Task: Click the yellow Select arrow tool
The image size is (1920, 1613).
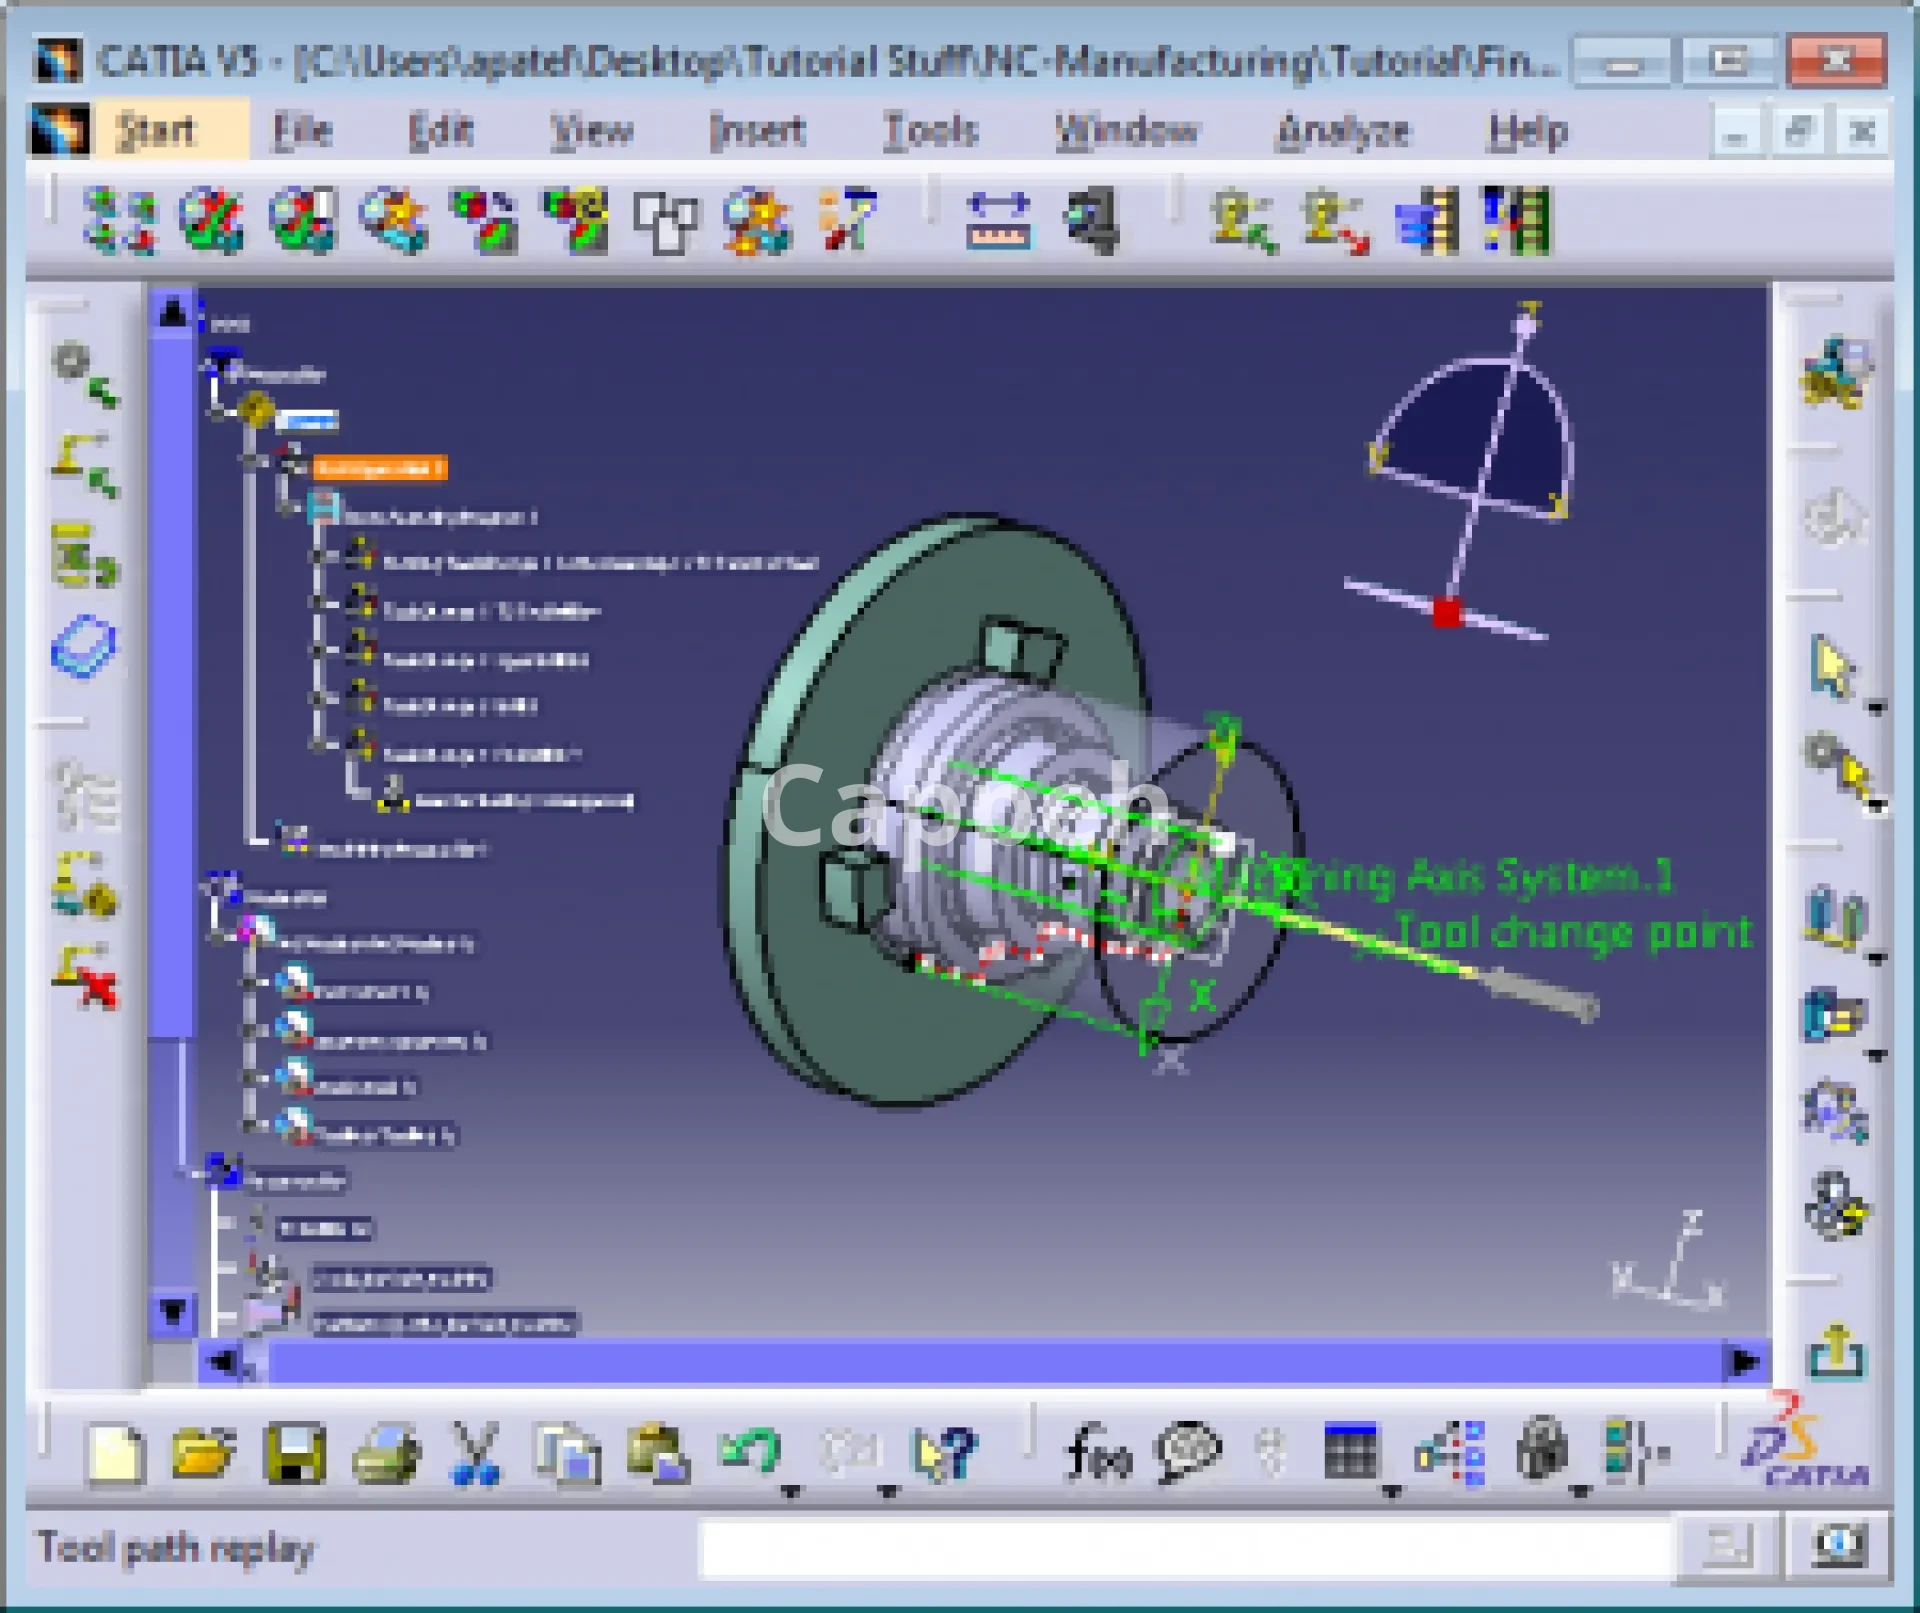Action: coord(1832,667)
